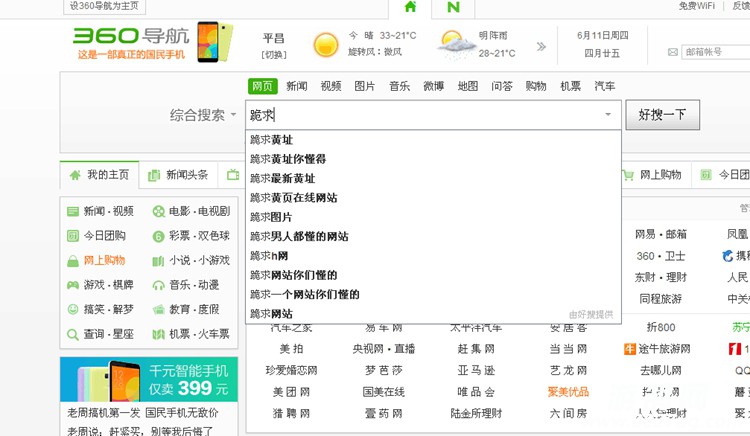Click today's sunny weather icon
The height and width of the screenshot is (436, 750).
[326, 44]
